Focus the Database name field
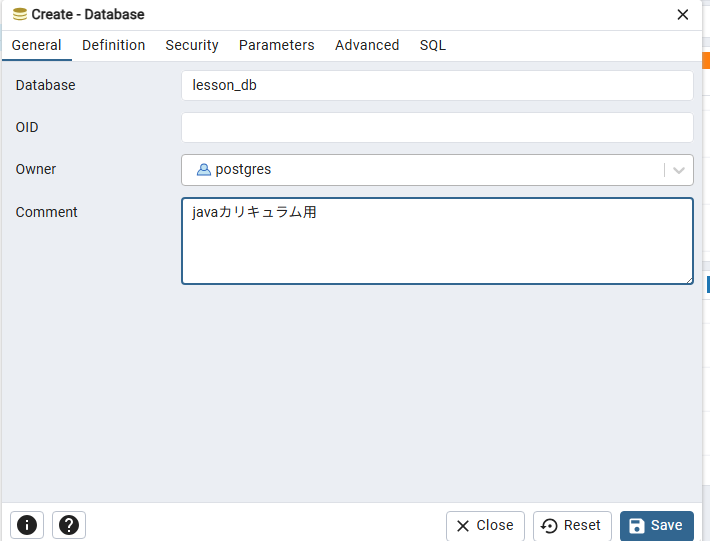 tap(437, 86)
